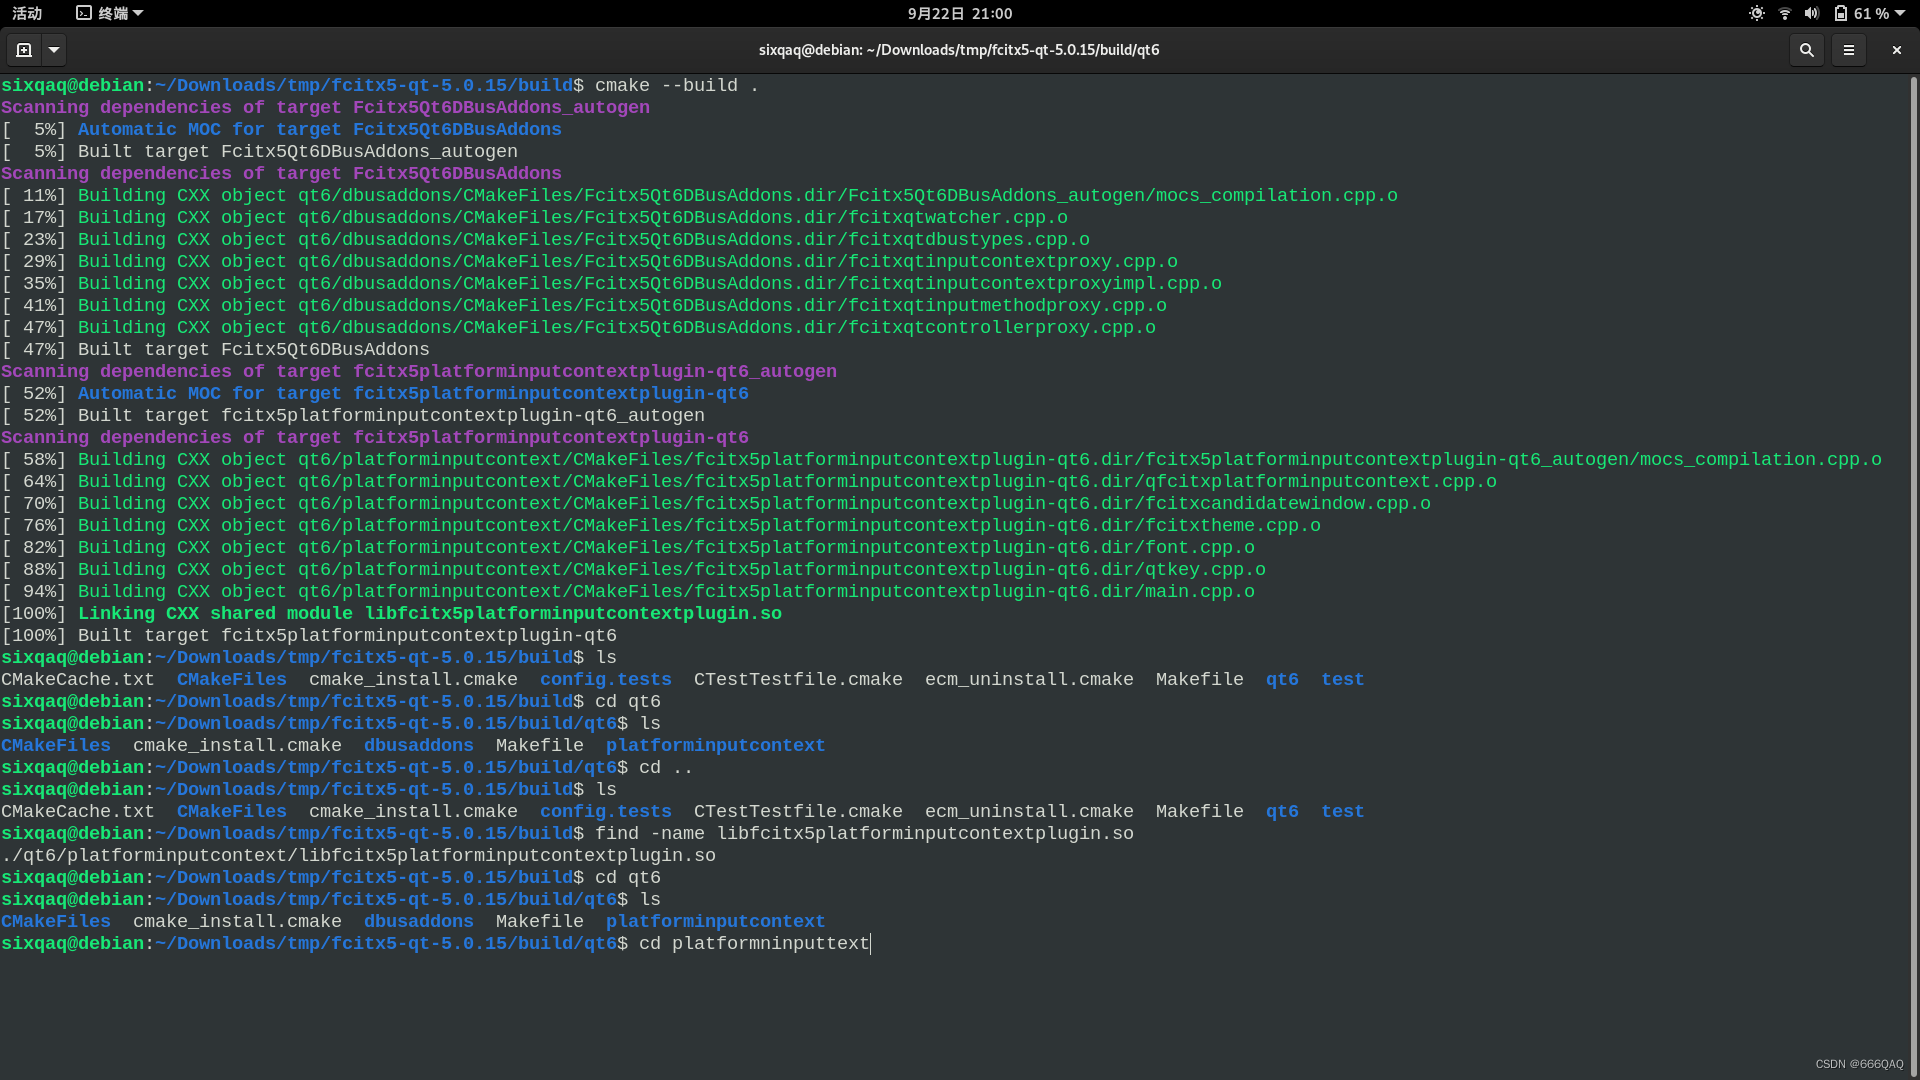Screen dimensions: 1920x1080
Task: Click the find result path line
Action: (359, 856)
